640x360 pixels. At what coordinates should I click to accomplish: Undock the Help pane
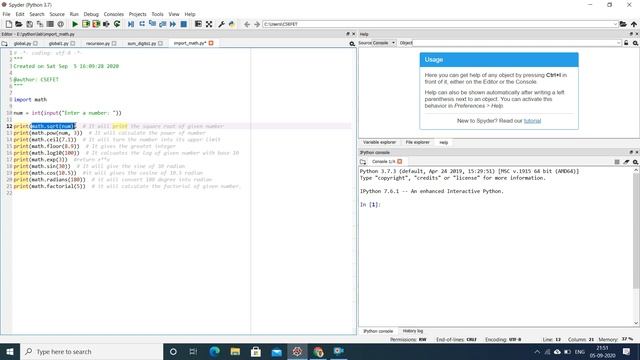coord(631,34)
